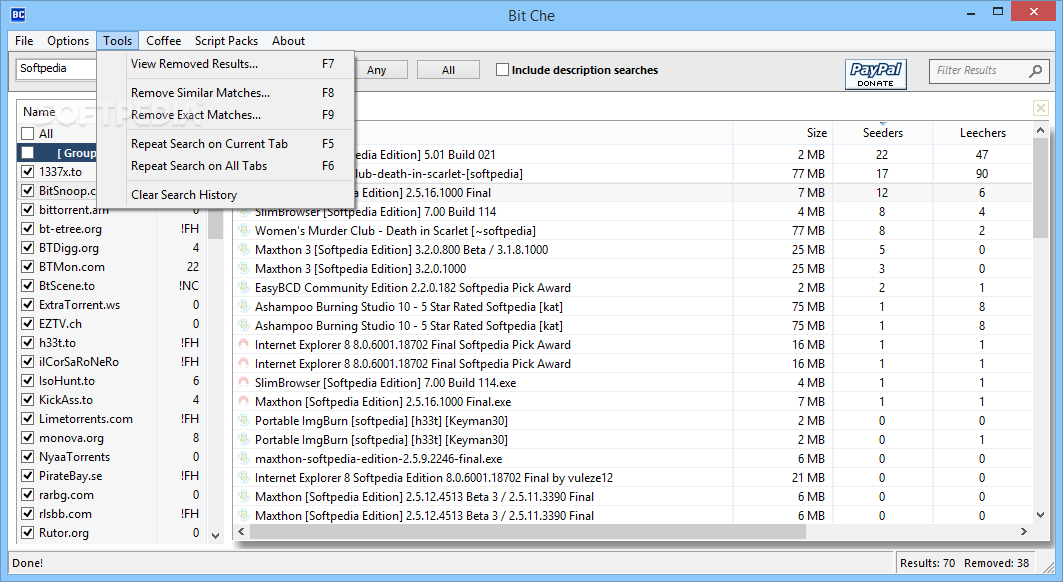Uncheck the PirateBay.se checkbox
1063x582 pixels.
pos(28,476)
